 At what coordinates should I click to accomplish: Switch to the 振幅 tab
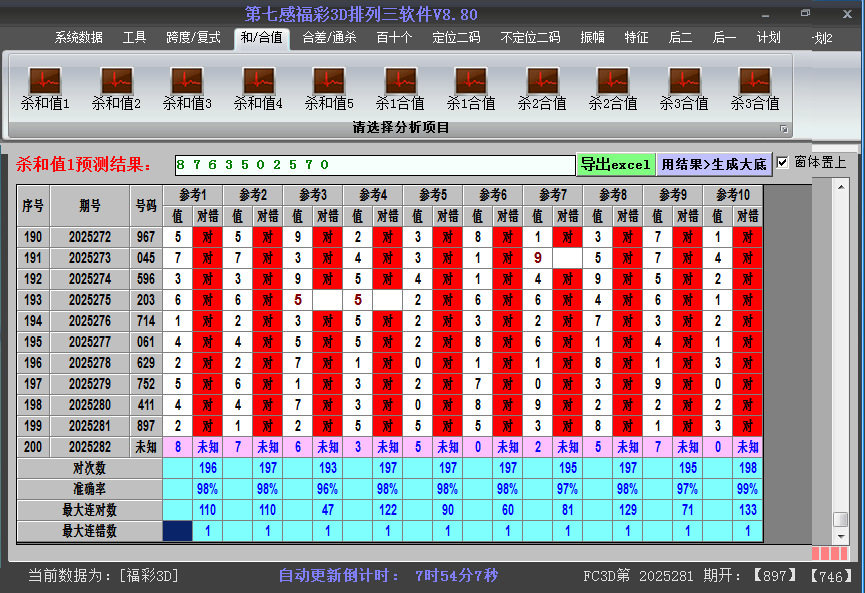click(x=593, y=38)
